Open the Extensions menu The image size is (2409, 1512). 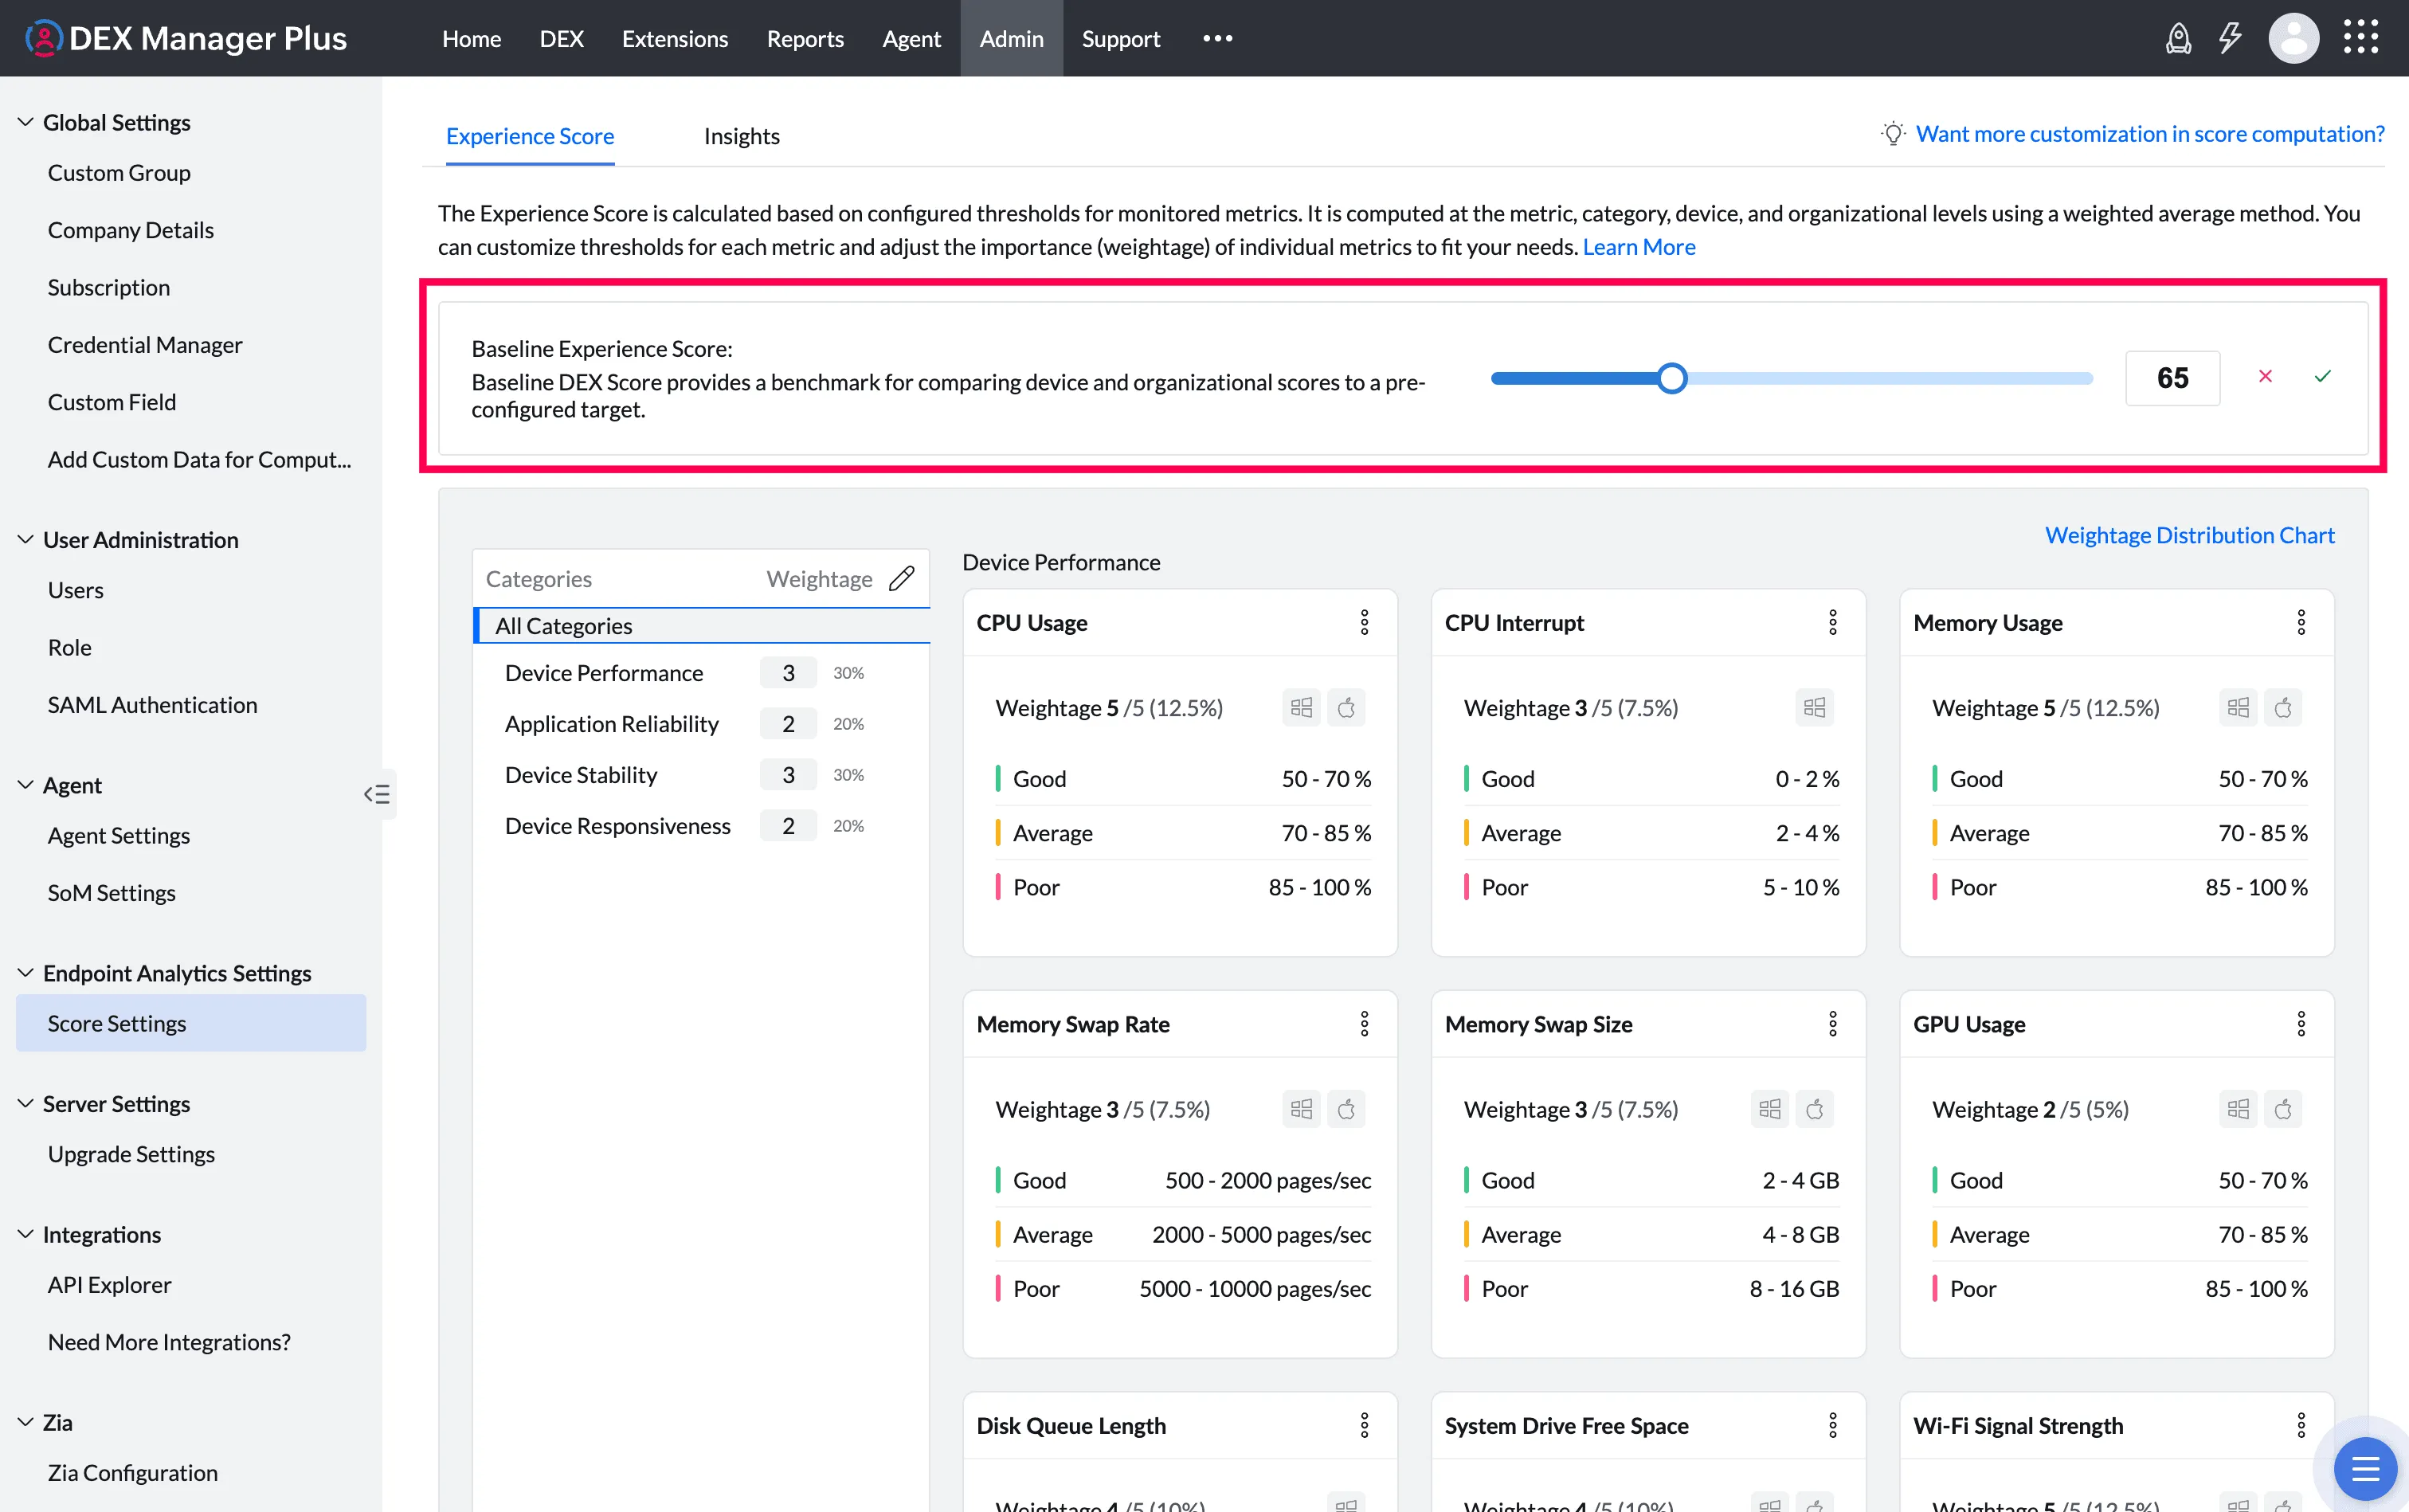pos(675,39)
